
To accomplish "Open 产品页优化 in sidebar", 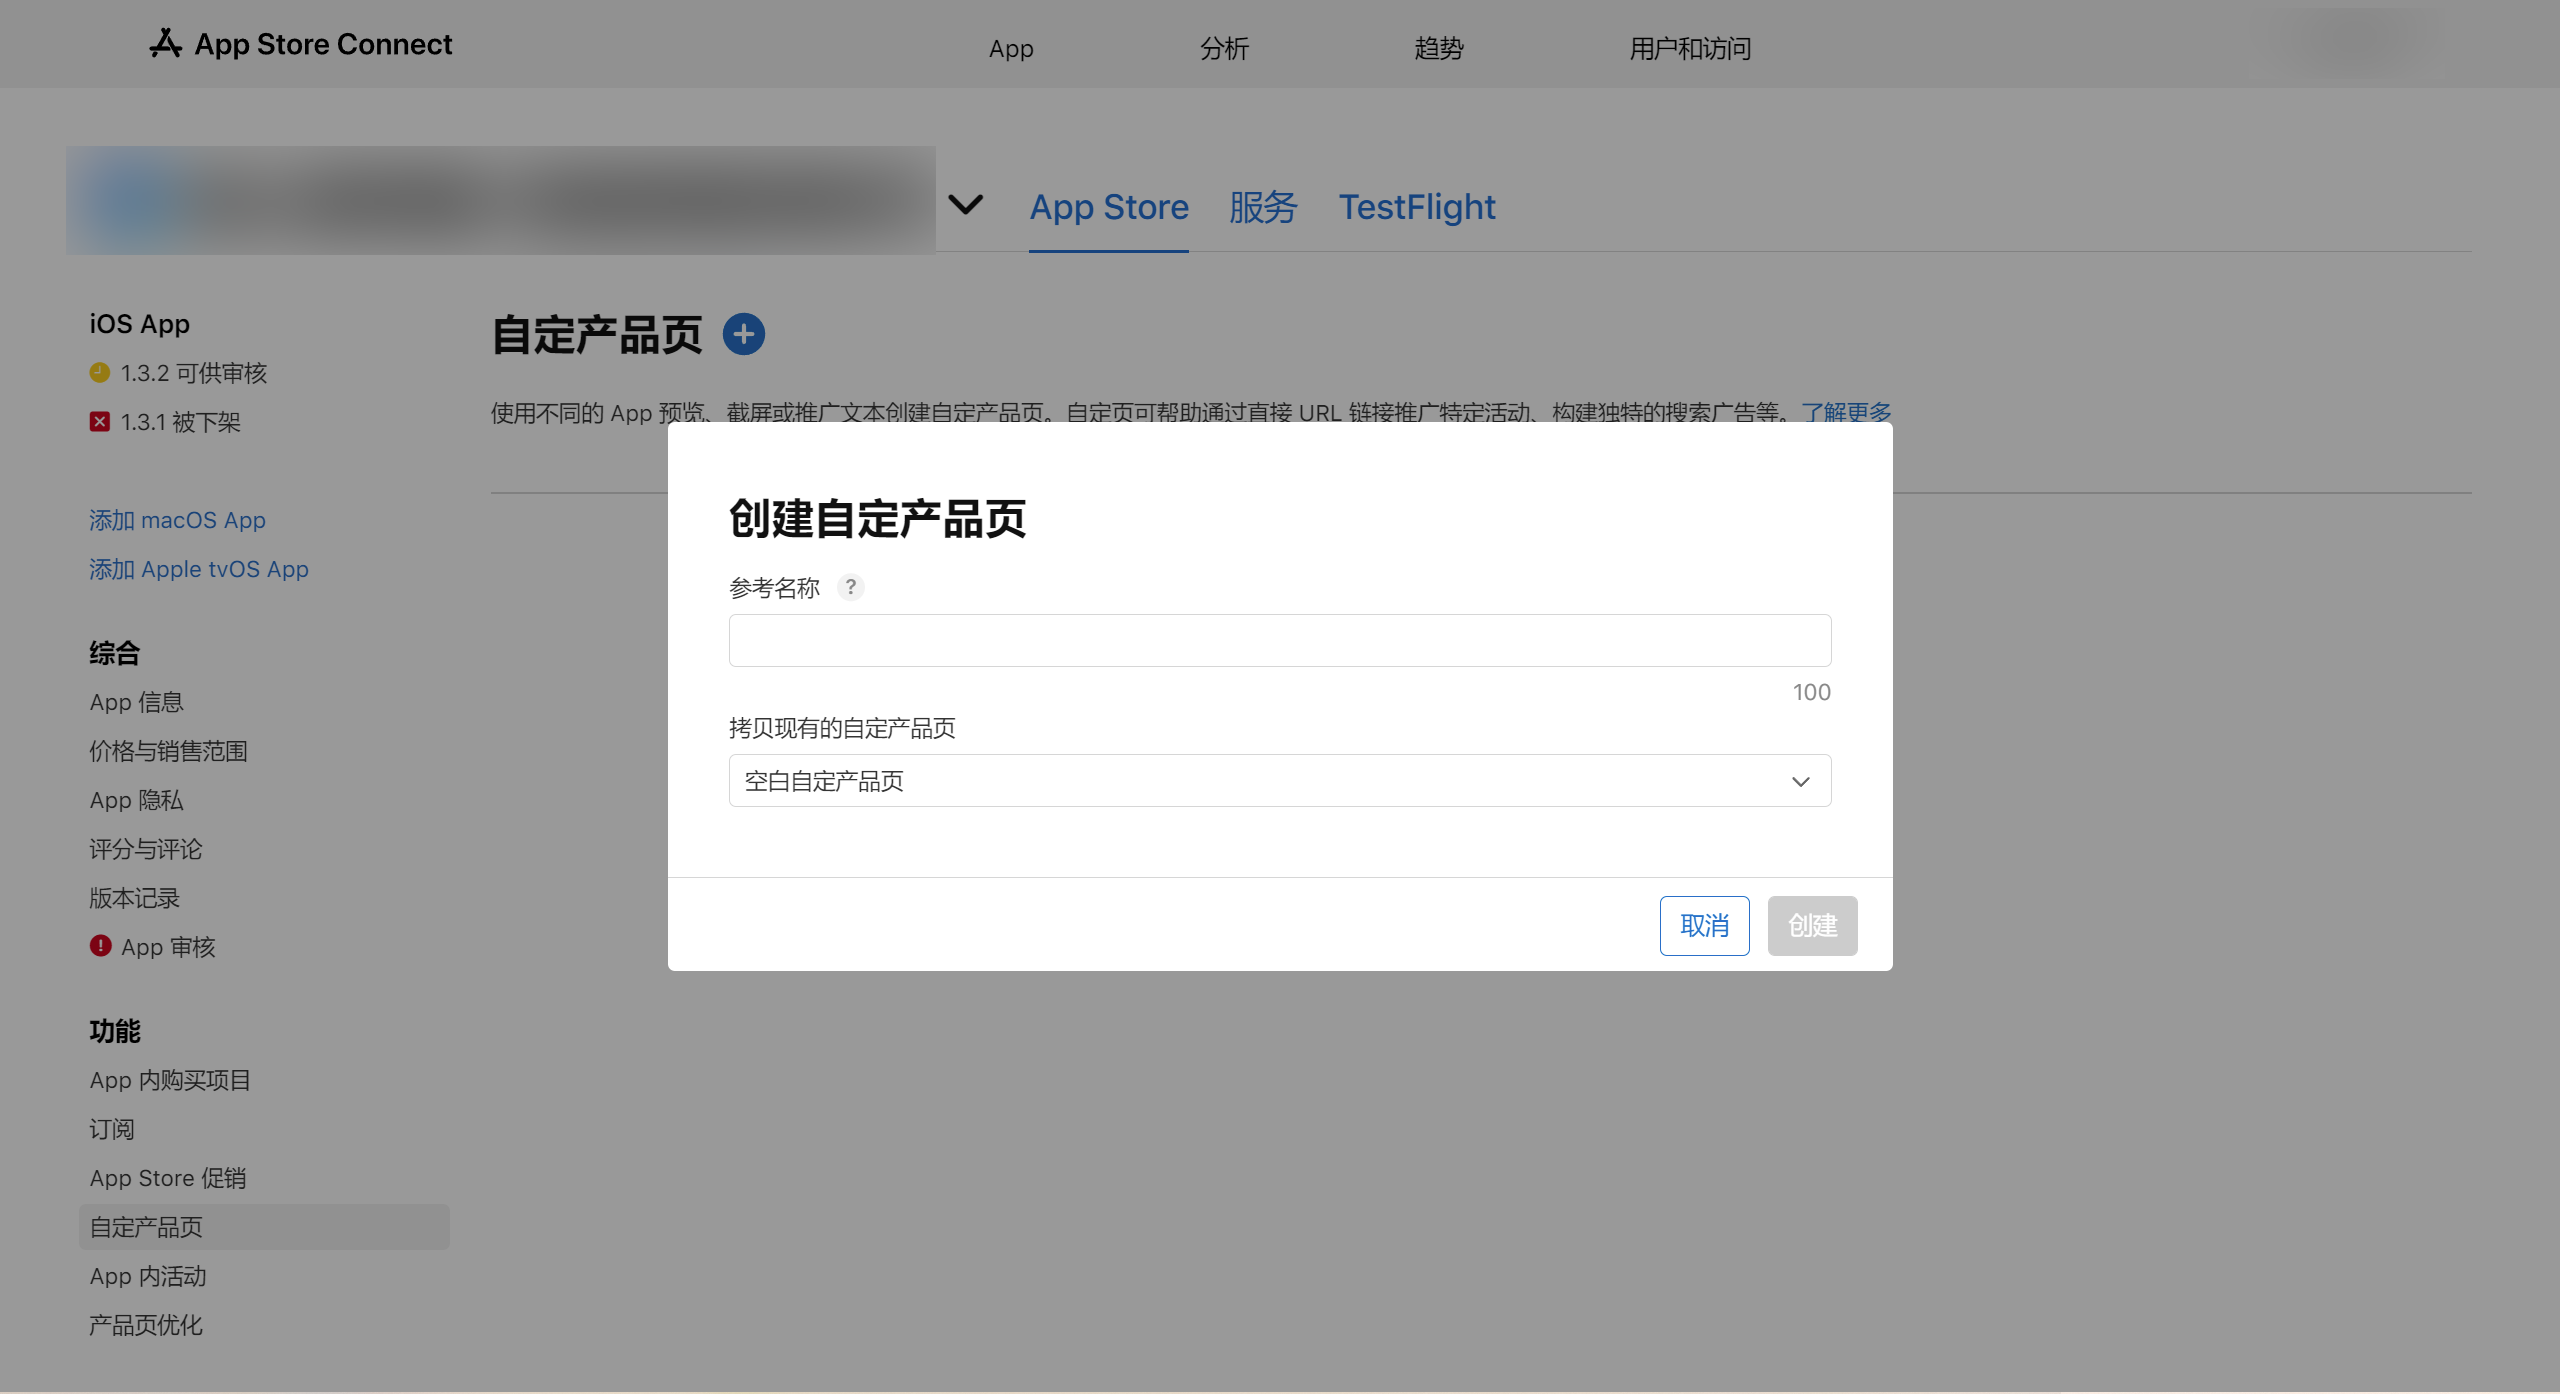I will (145, 1325).
